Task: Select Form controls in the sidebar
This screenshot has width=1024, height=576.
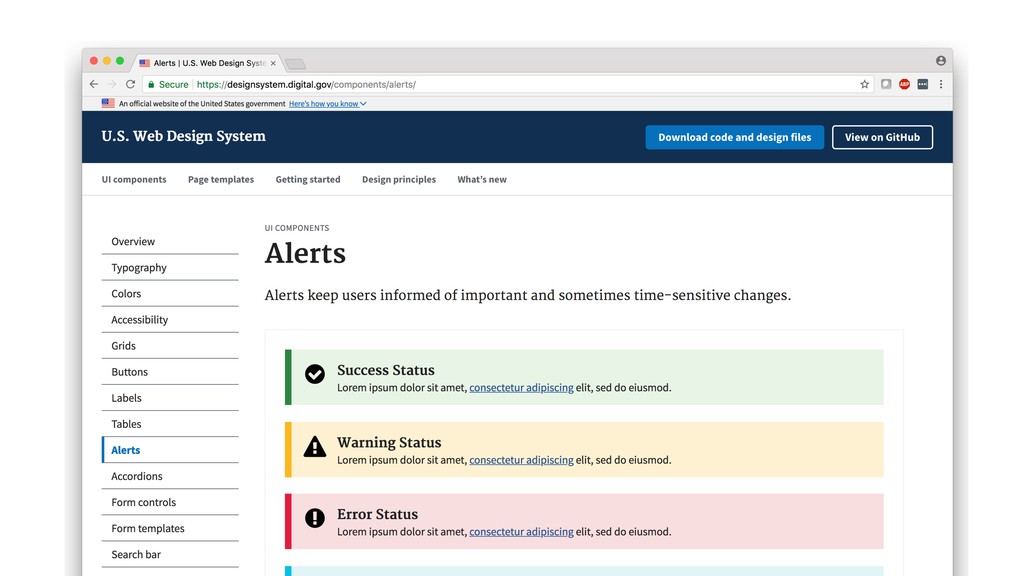Action: (170, 503)
